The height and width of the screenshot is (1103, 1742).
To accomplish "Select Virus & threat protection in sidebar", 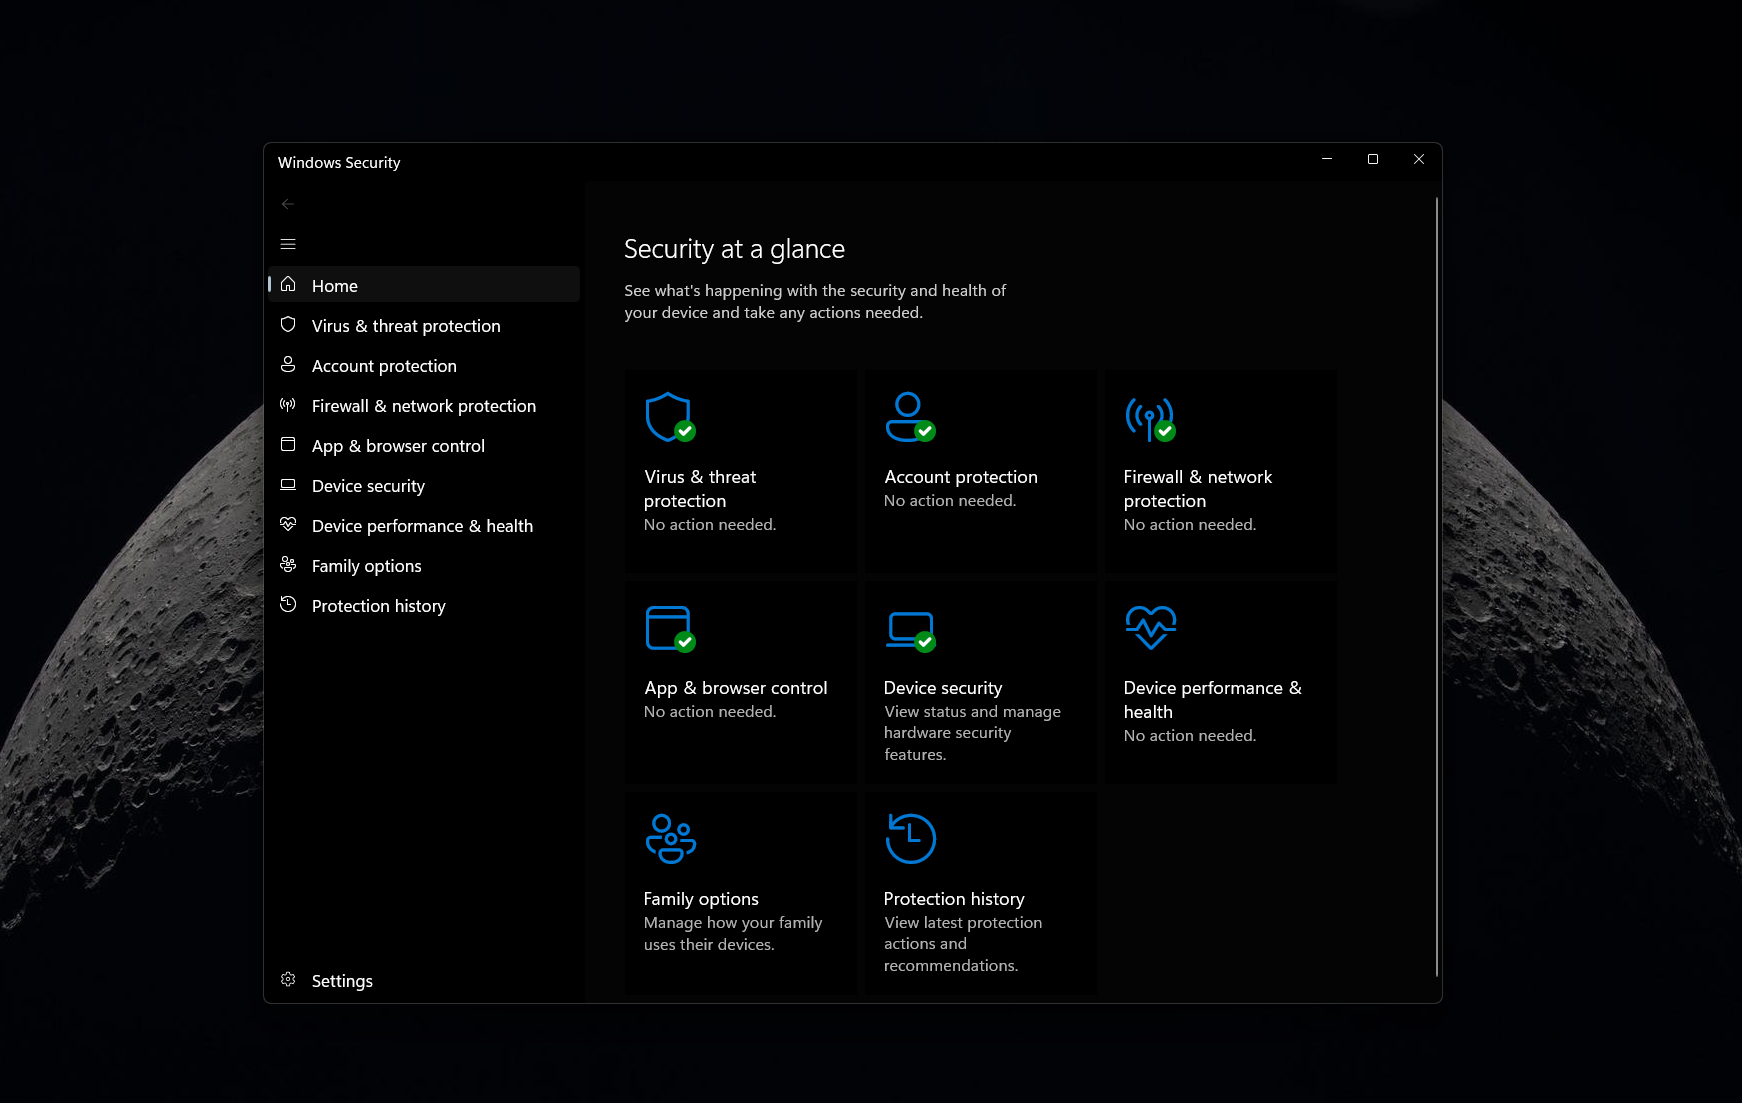I will point(406,325).
